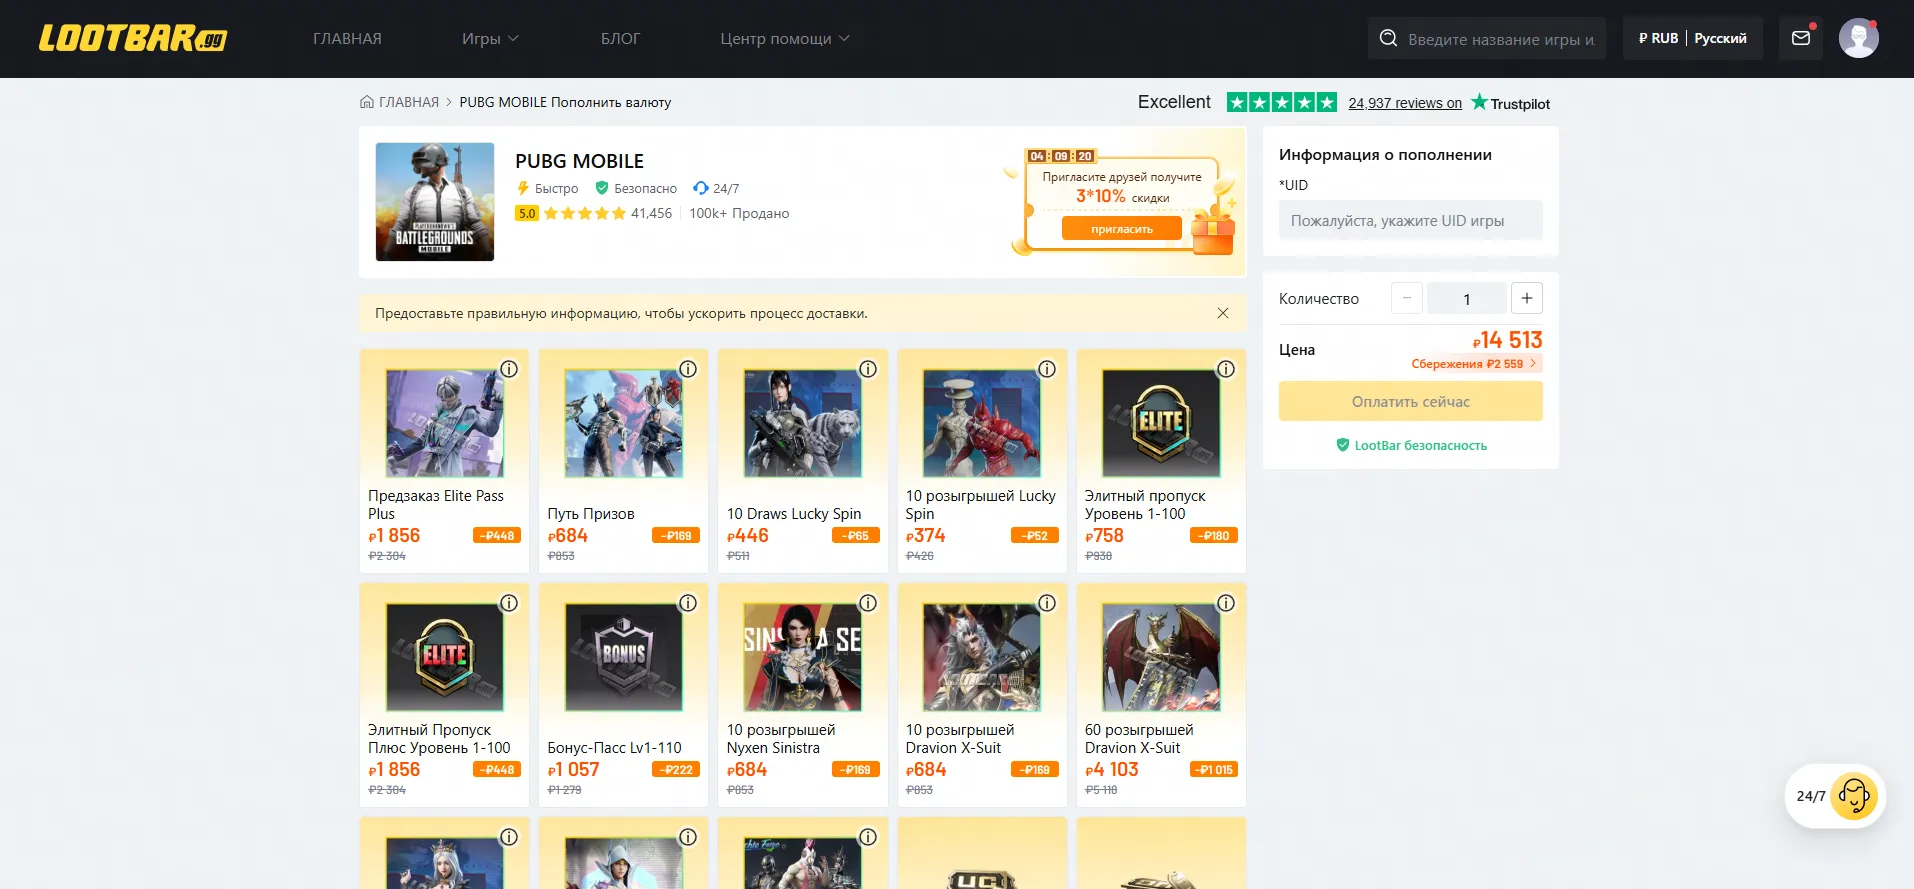Click the ₽4 103 price
Screen dimensions: 1914x889
point(1112,770)
